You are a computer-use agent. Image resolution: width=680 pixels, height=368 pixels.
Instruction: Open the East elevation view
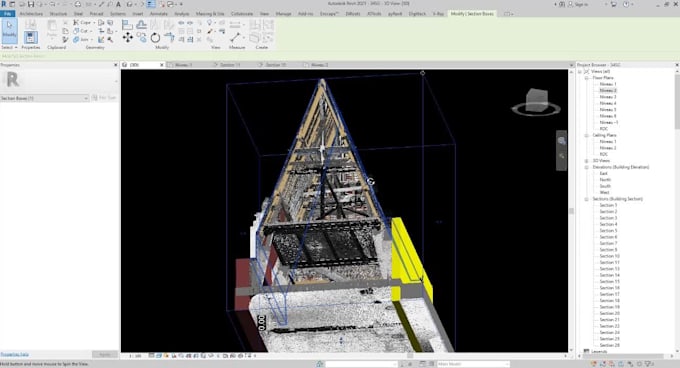(x=603, y=173)
